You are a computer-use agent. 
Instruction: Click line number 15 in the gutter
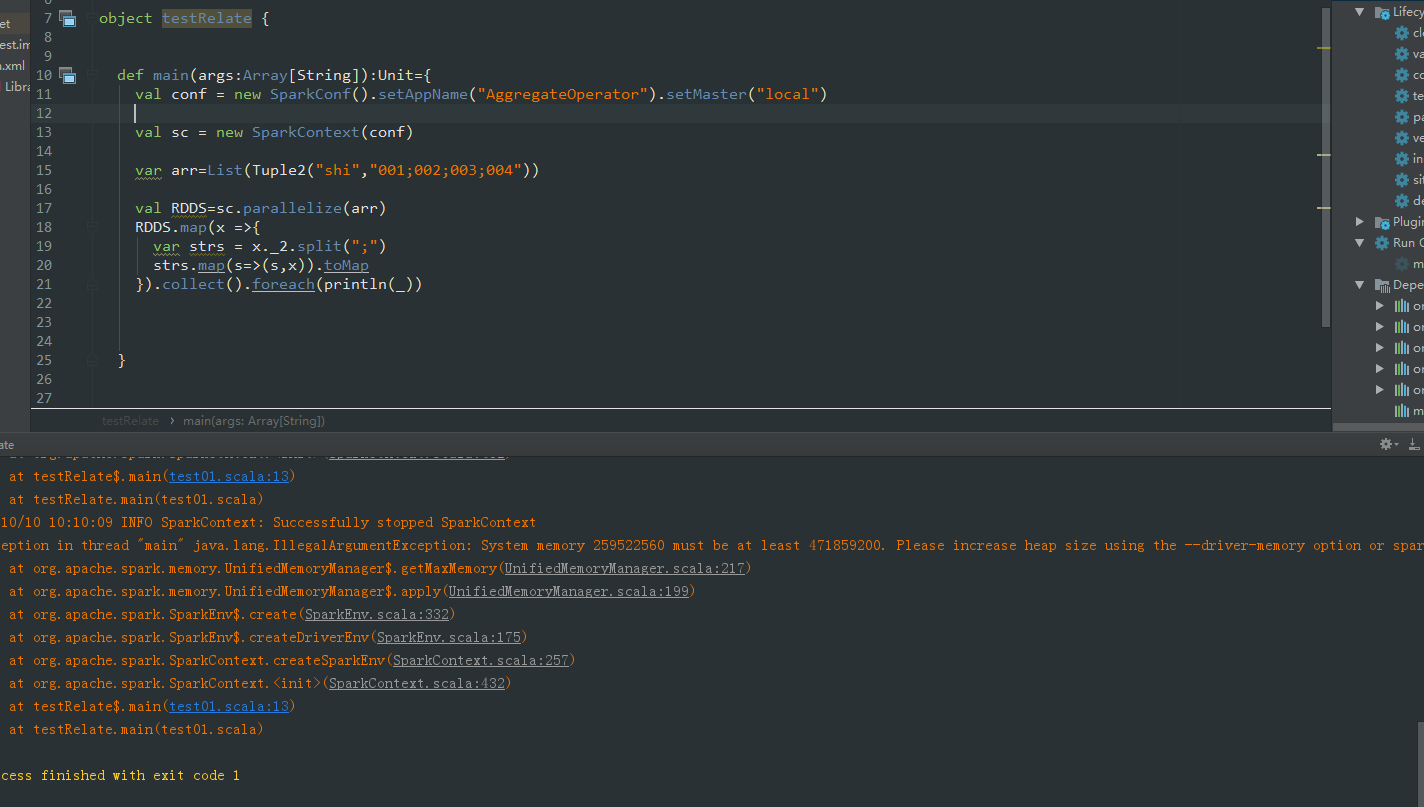(x=44, y=170)
